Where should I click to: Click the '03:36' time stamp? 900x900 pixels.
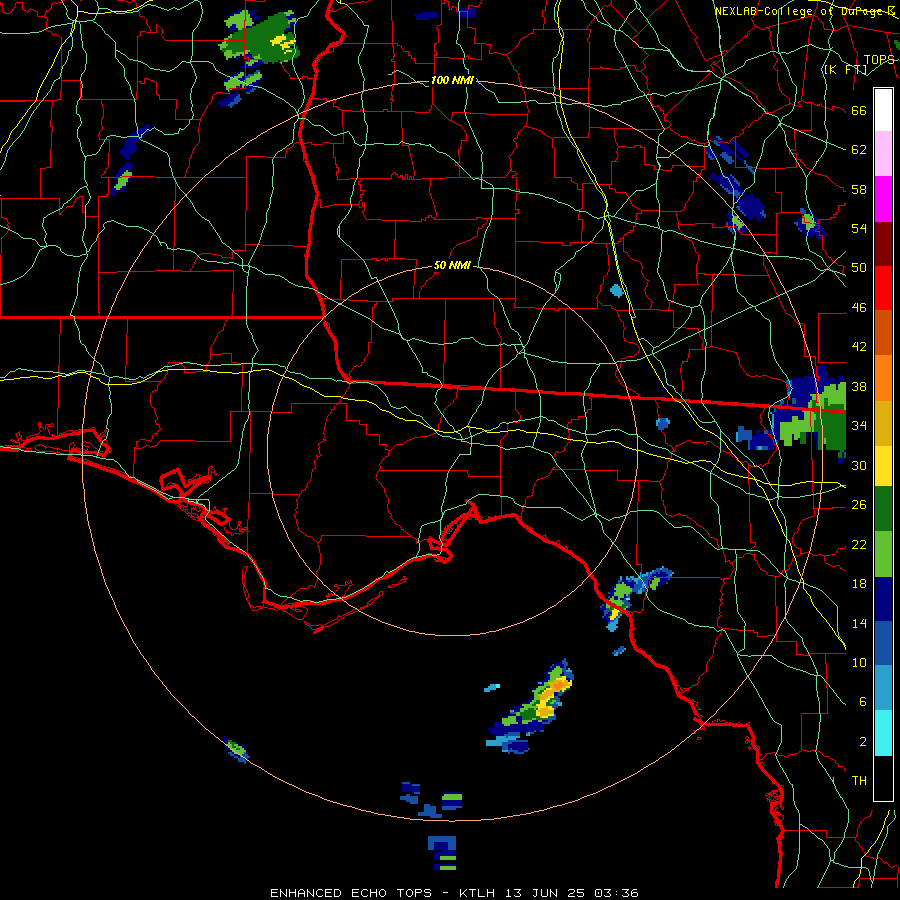pos(616,893)
